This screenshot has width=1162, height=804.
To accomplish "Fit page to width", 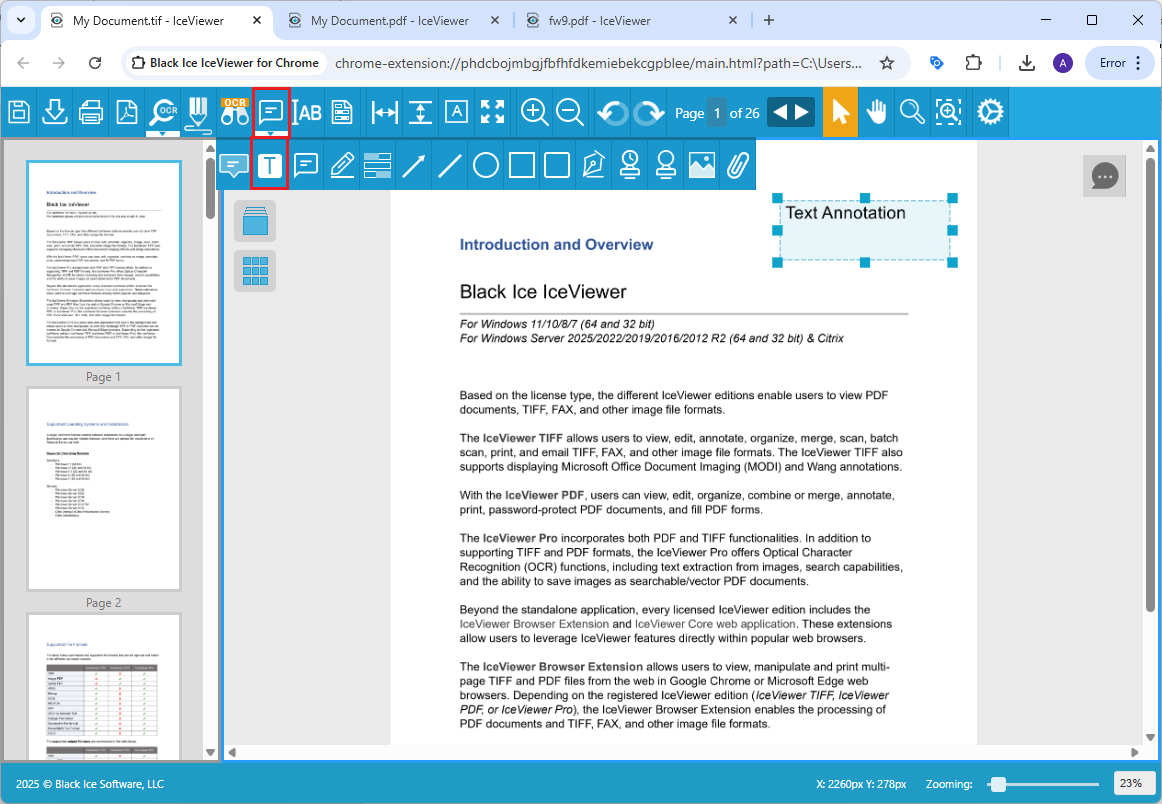I will (x=385, y=113).
